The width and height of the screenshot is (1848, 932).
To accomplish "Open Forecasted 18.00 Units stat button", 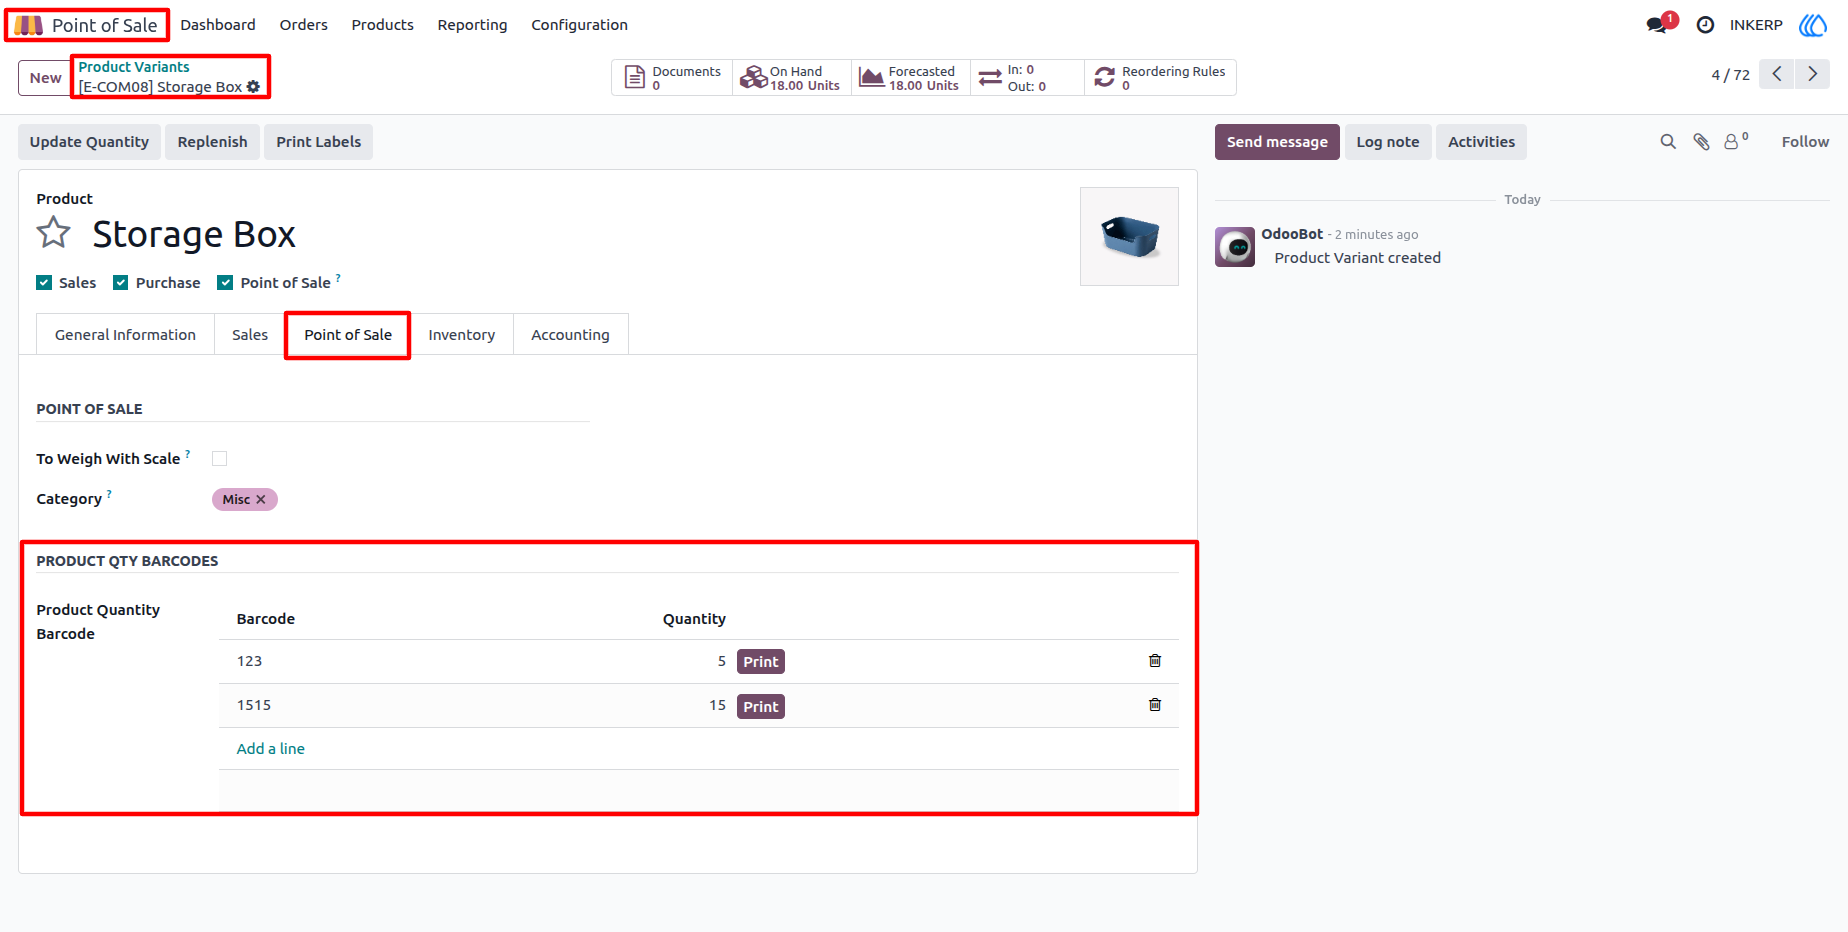I will pos(911,78).
